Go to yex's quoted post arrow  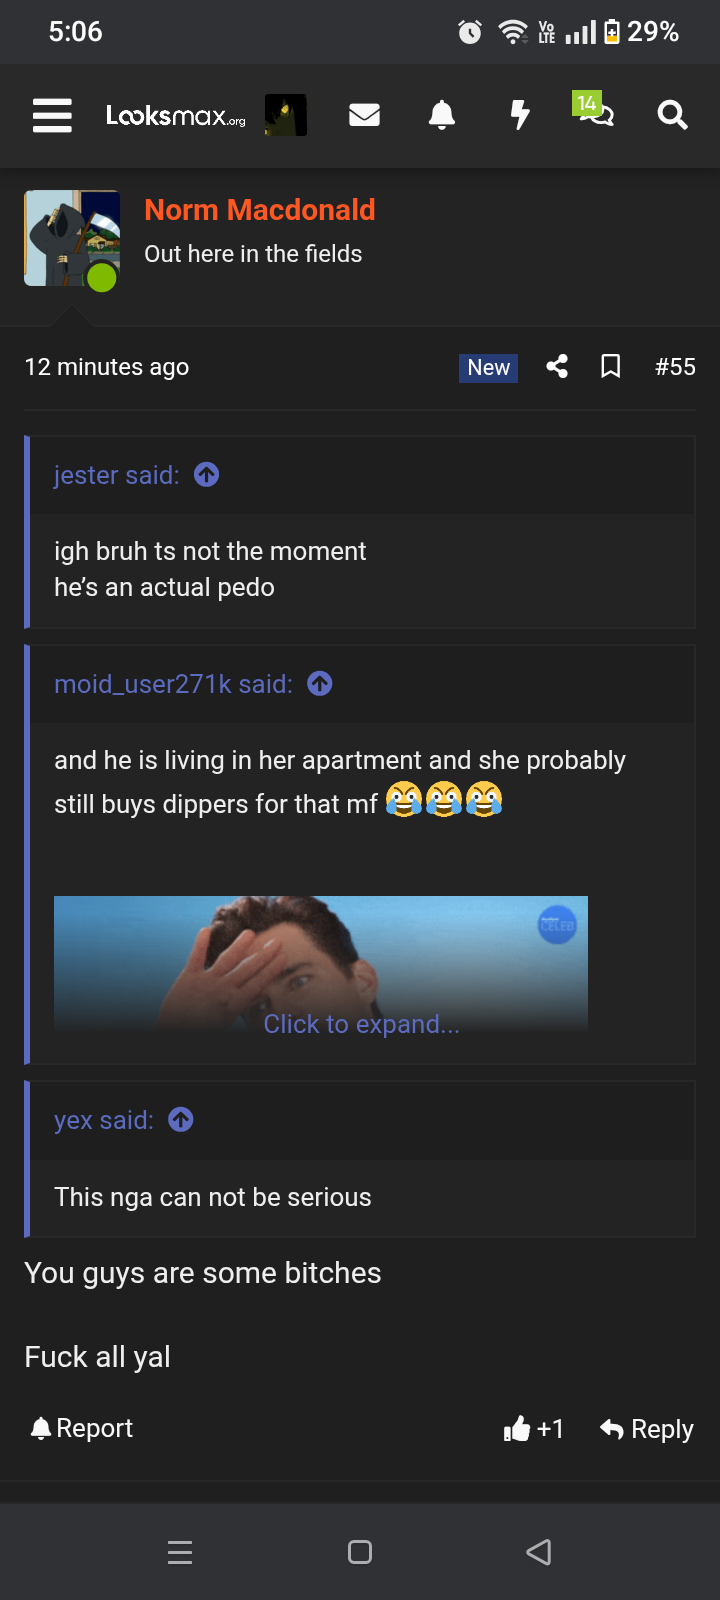(x=181, y=1120)
